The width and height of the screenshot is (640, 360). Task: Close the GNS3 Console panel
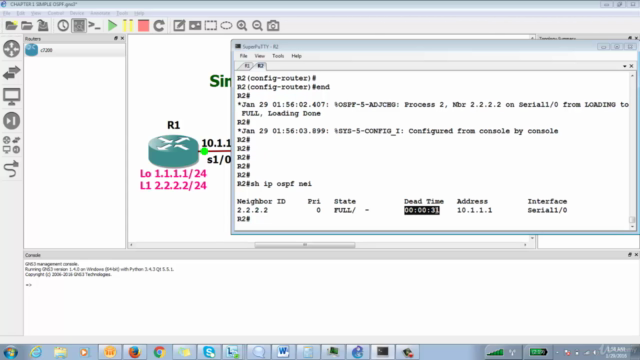pyautogui.click(x=636, y=255)
